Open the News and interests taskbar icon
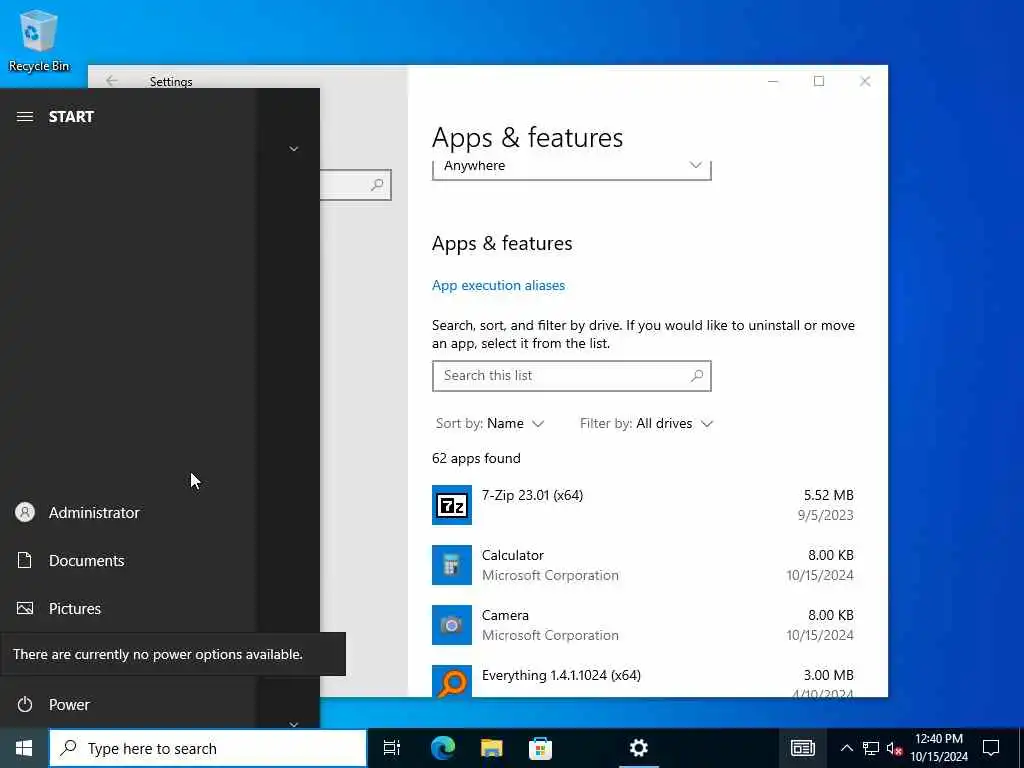Screen dimensions: 1024x768 [803, 748]
